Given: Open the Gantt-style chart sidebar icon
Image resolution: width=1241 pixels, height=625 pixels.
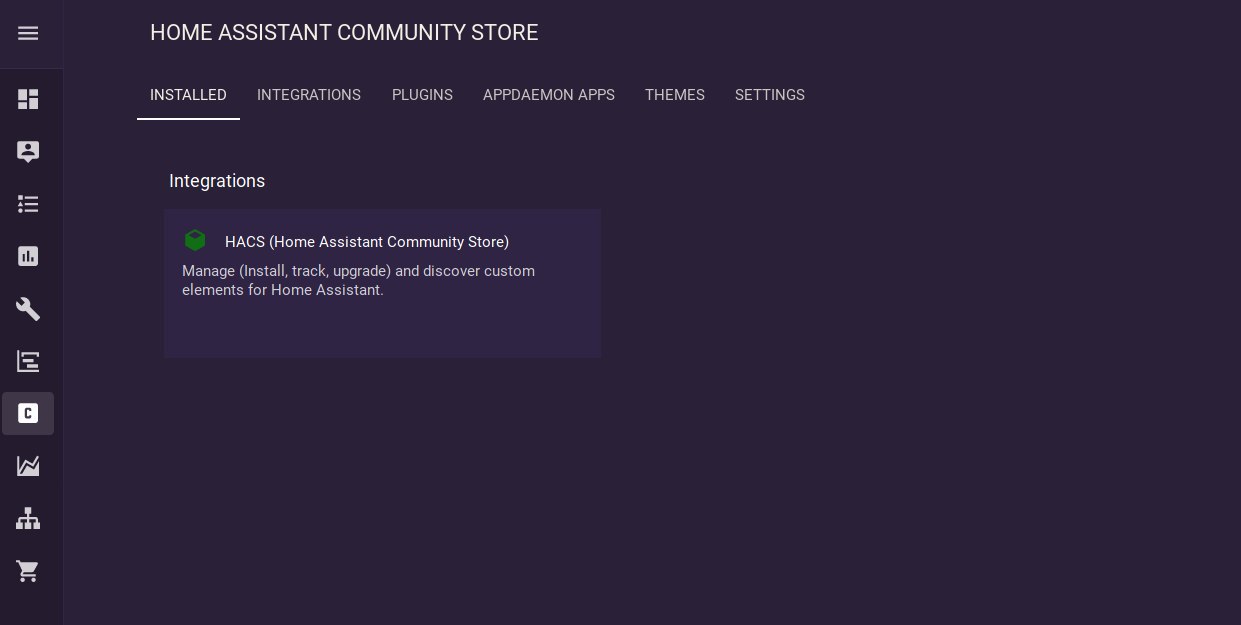Looking at the screenshot, I should (x=28, y=361).
